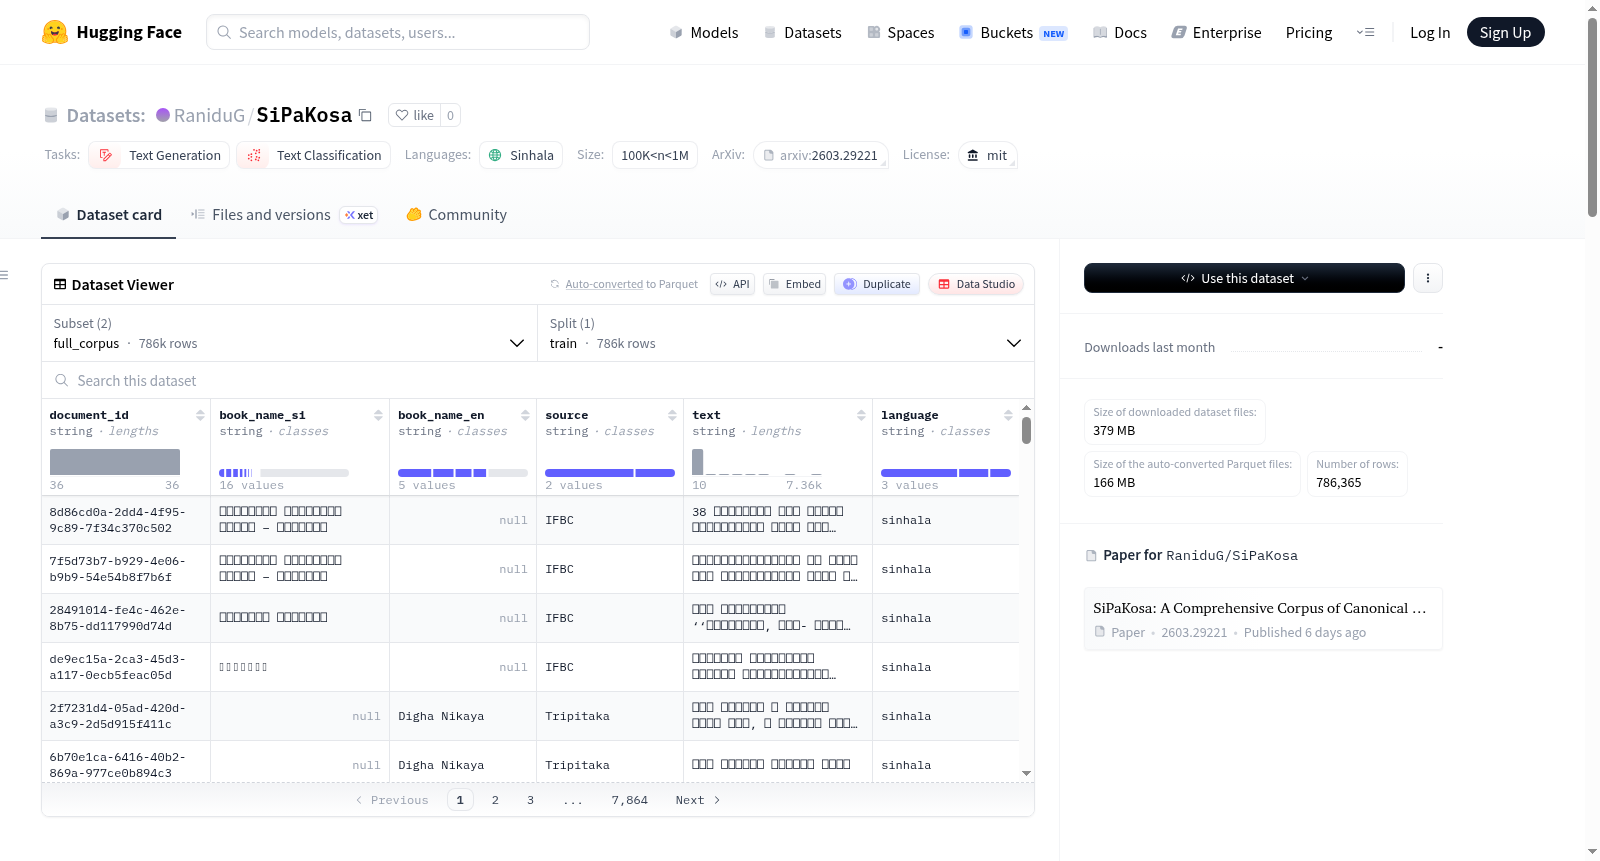Image resolution: width=1600 pixels, height=861 pixels.
Task: Open the Pricing page
Action: tap(1309, 32)
